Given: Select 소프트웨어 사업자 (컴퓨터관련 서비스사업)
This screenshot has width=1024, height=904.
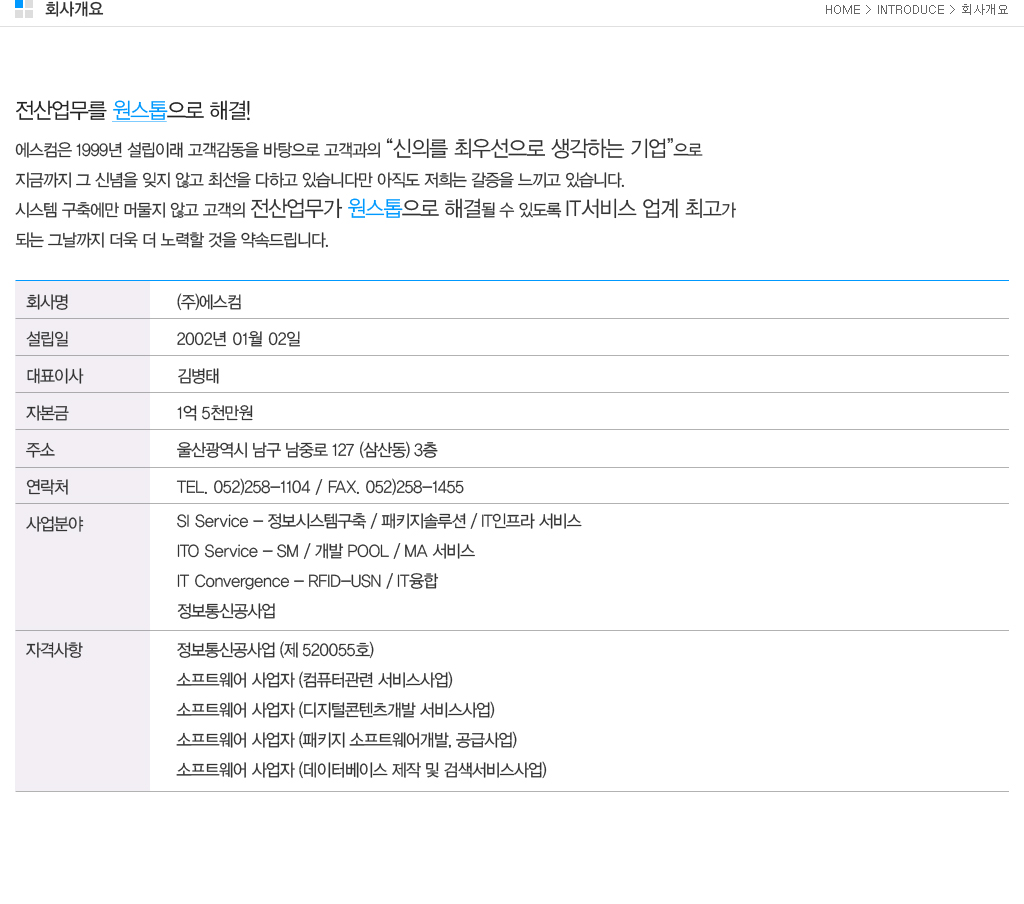Looking at the screenshot, I should [315, 680].
